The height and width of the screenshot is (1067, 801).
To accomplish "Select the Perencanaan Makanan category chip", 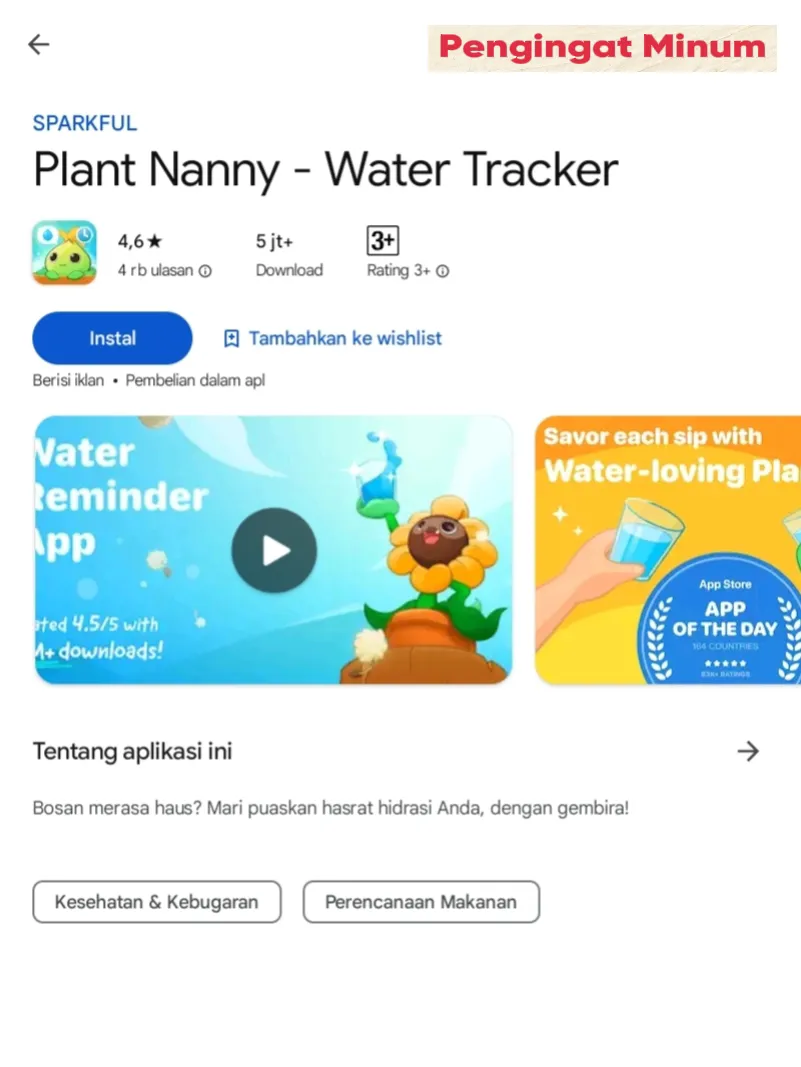I will (x=421, y=902).
